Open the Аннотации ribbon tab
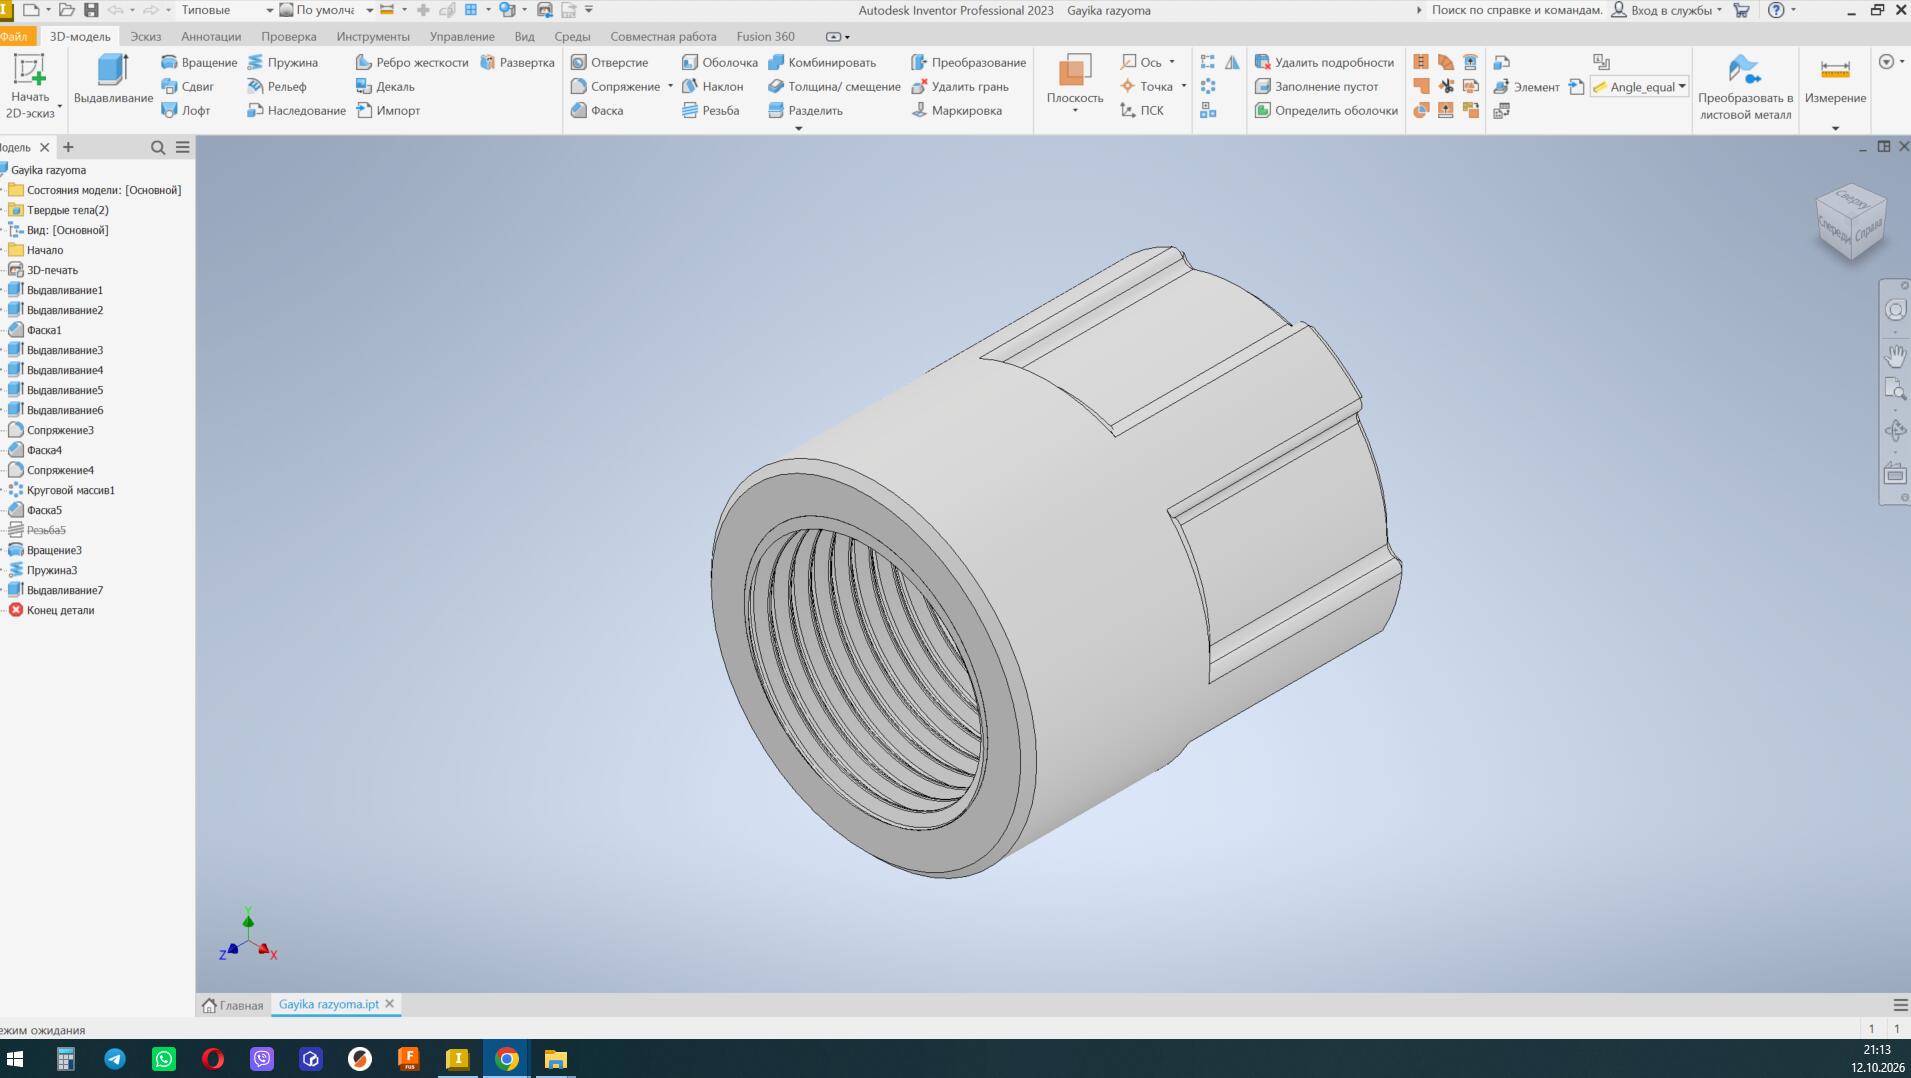 point(211,36)
